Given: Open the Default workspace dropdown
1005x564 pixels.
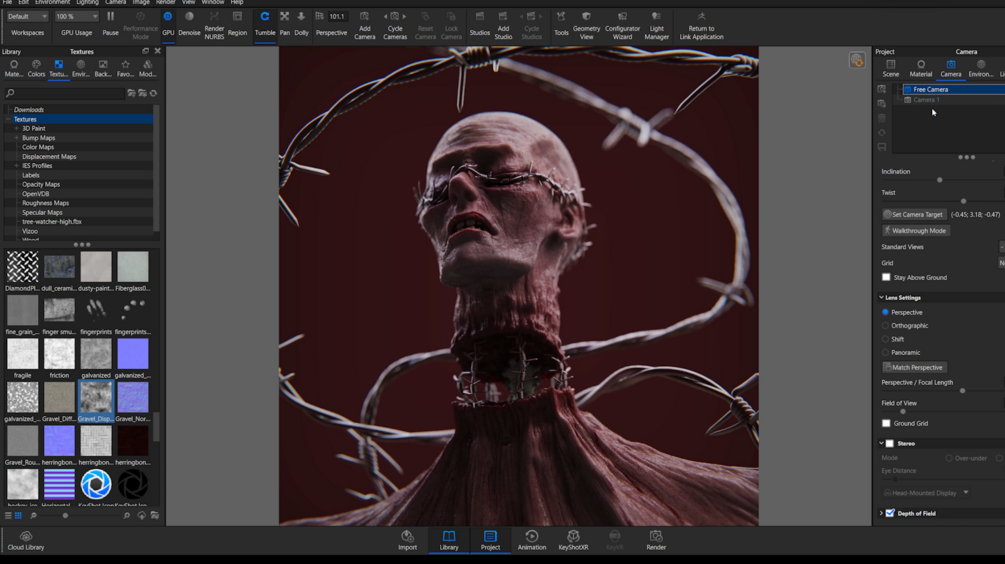Looking at the screenshot, I should click(28, 16).
